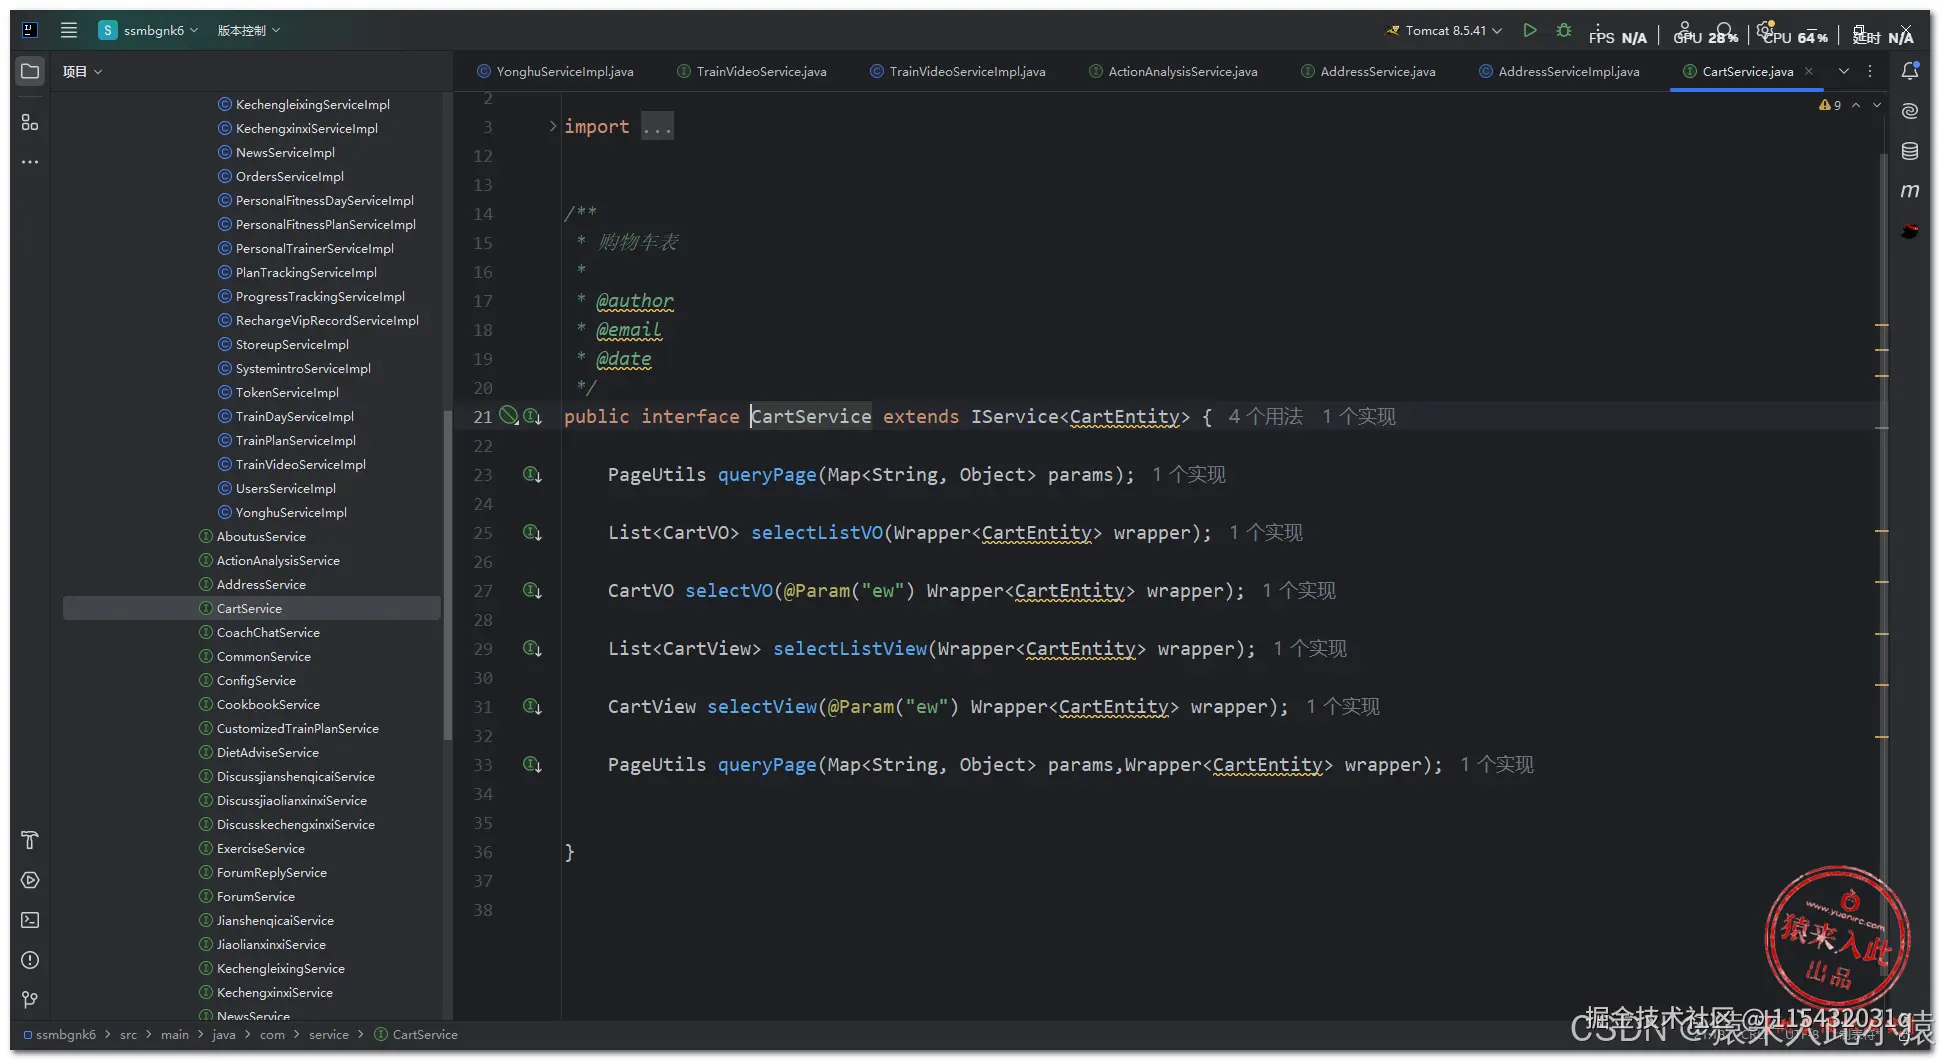This screenshot has width=1941, height=1061.
Task: Click the Spring bean gutter icon on line 21
Action: [x=509, y=416]
